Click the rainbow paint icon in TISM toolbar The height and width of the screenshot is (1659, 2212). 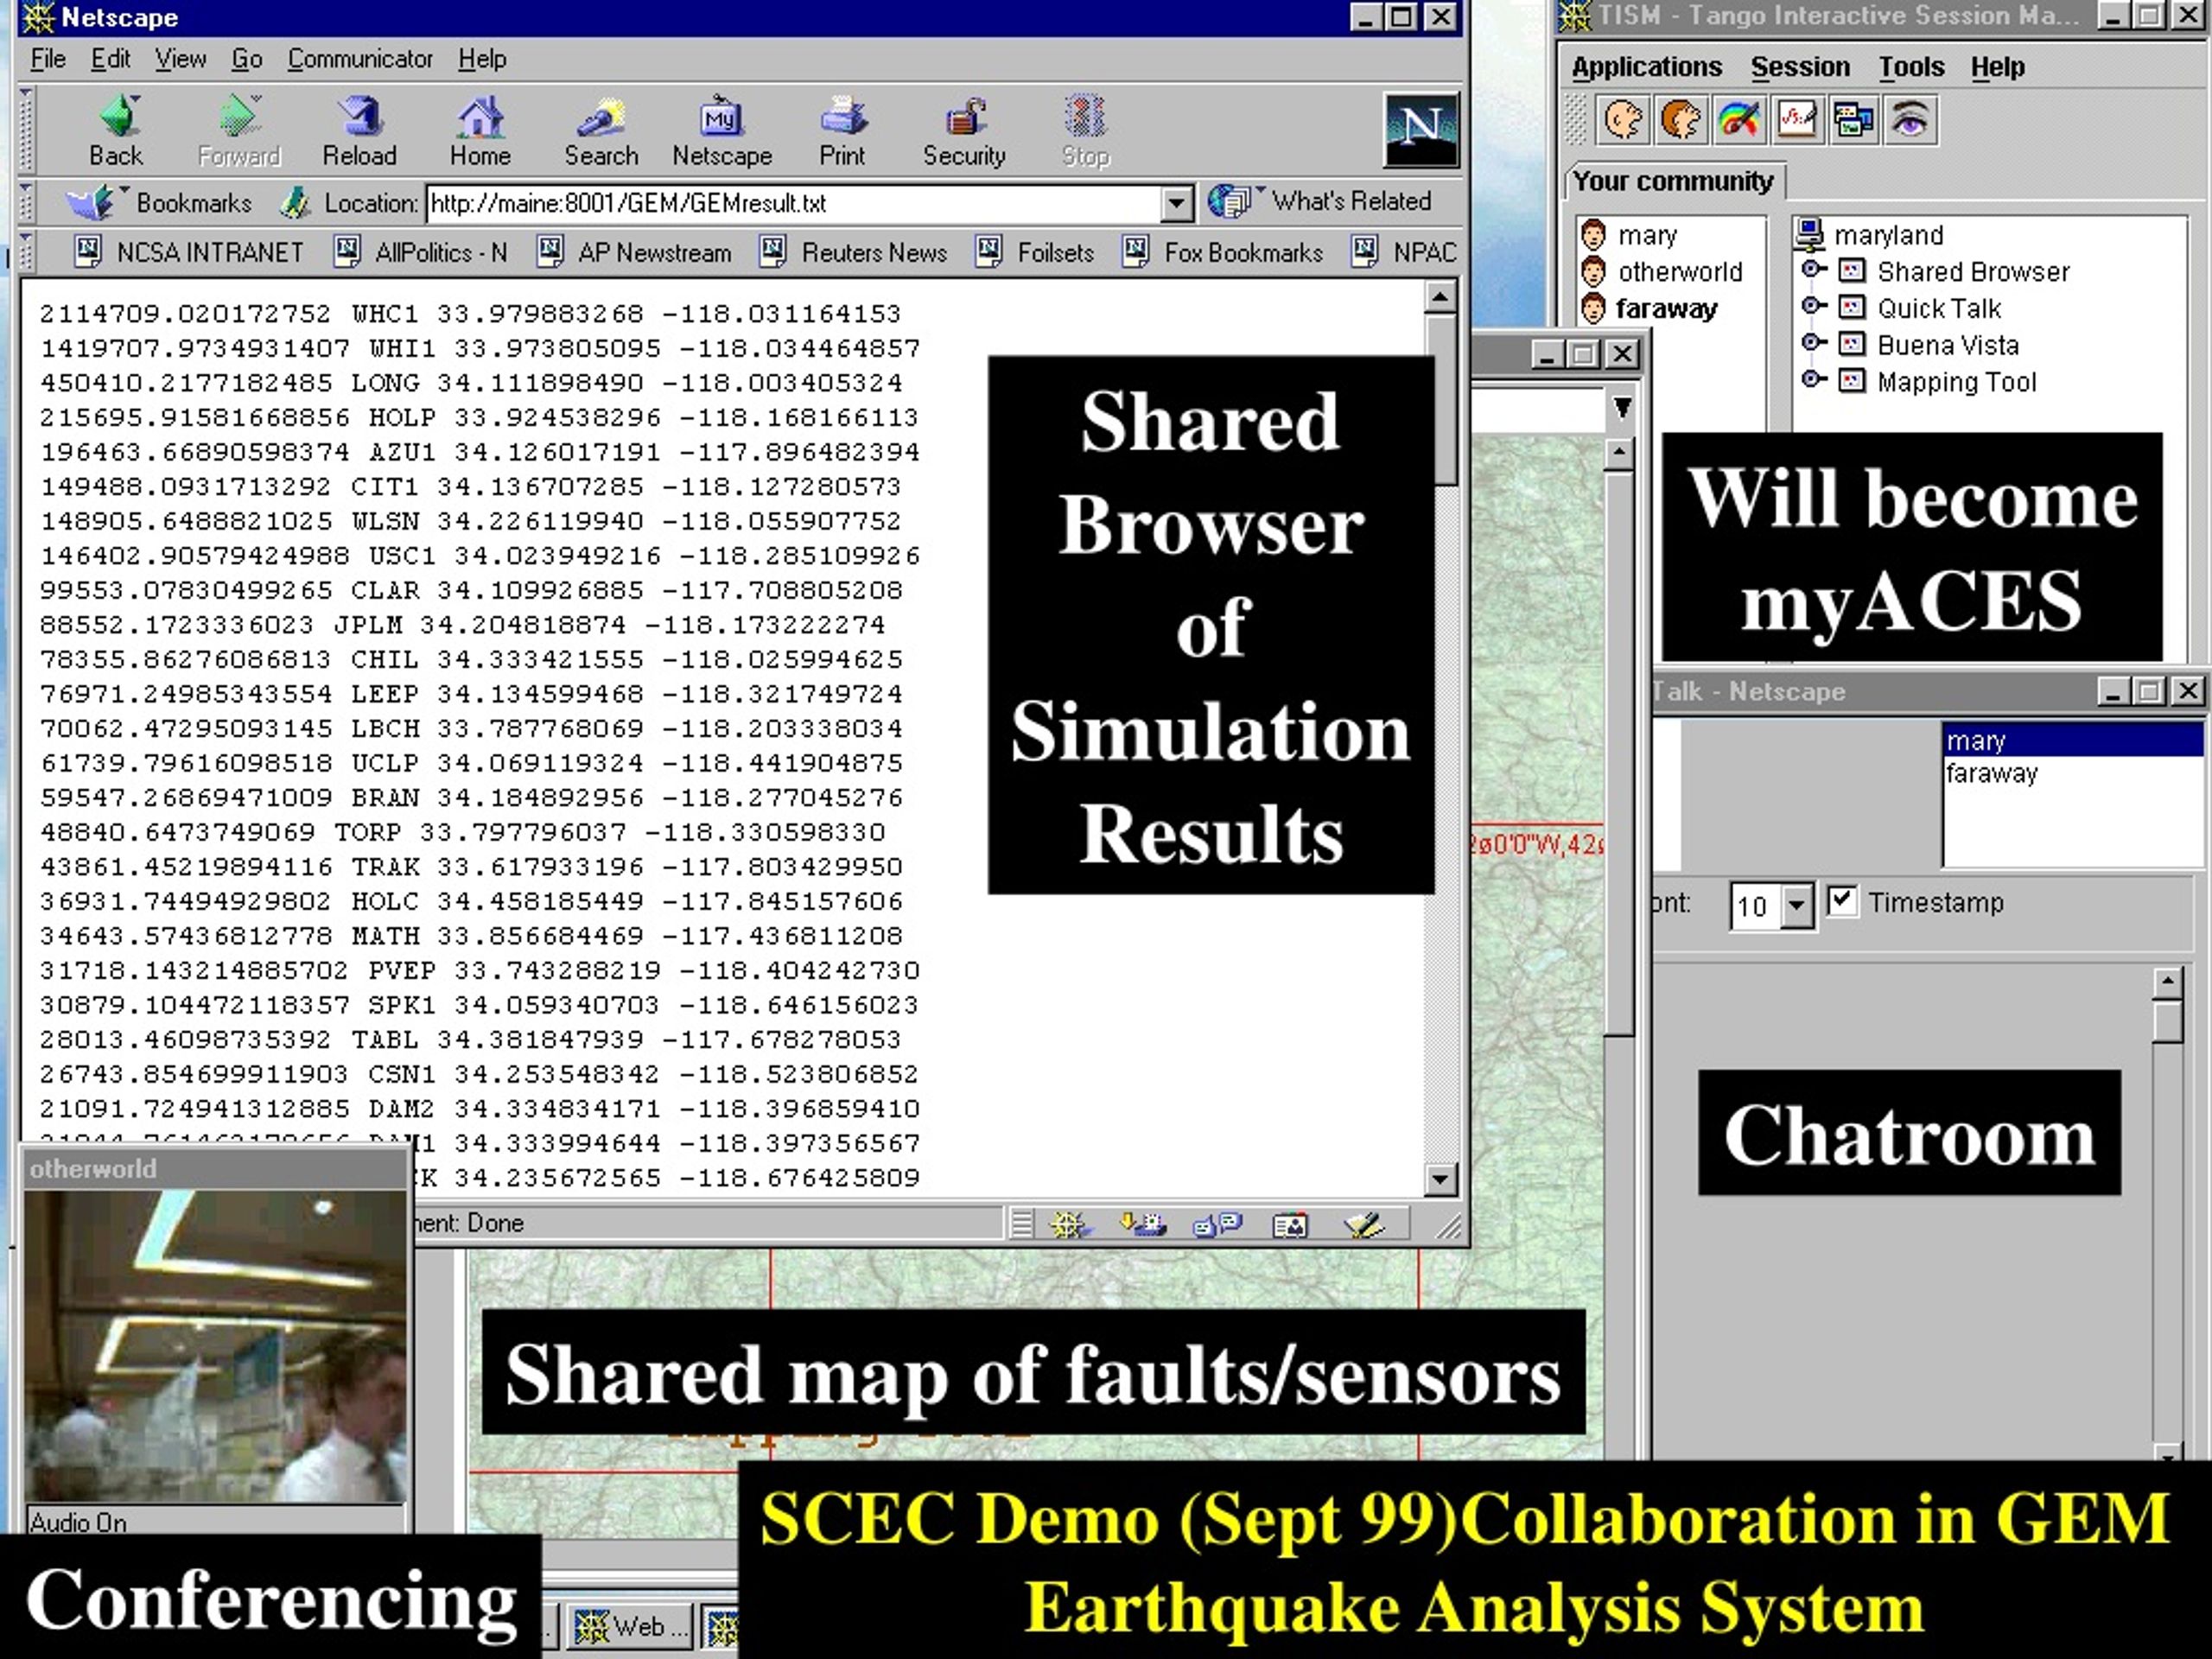tap(1739, 121)
